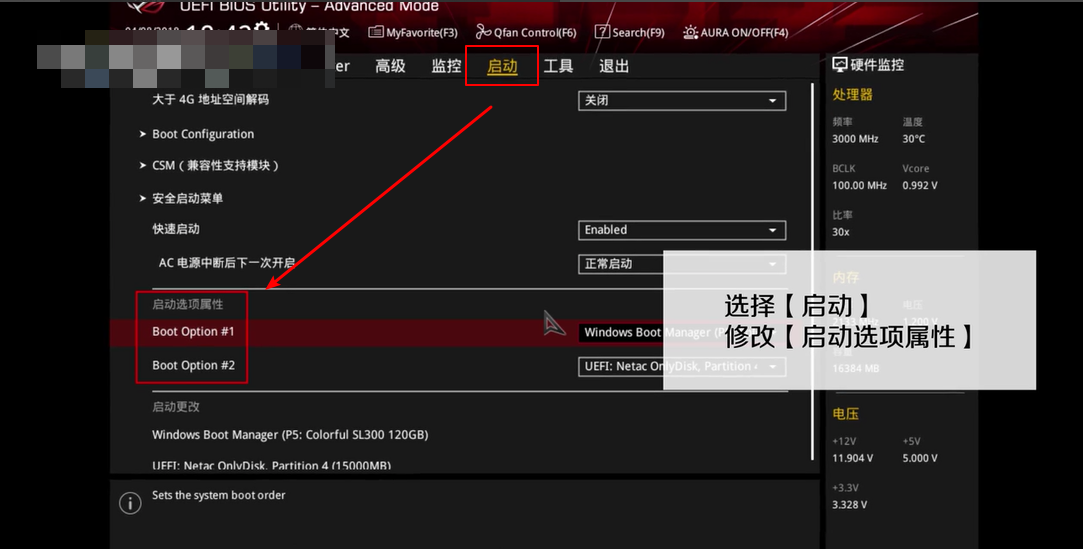Open the 工具 tab
This screenshot has height=549, width=1083.
[558, 66]
